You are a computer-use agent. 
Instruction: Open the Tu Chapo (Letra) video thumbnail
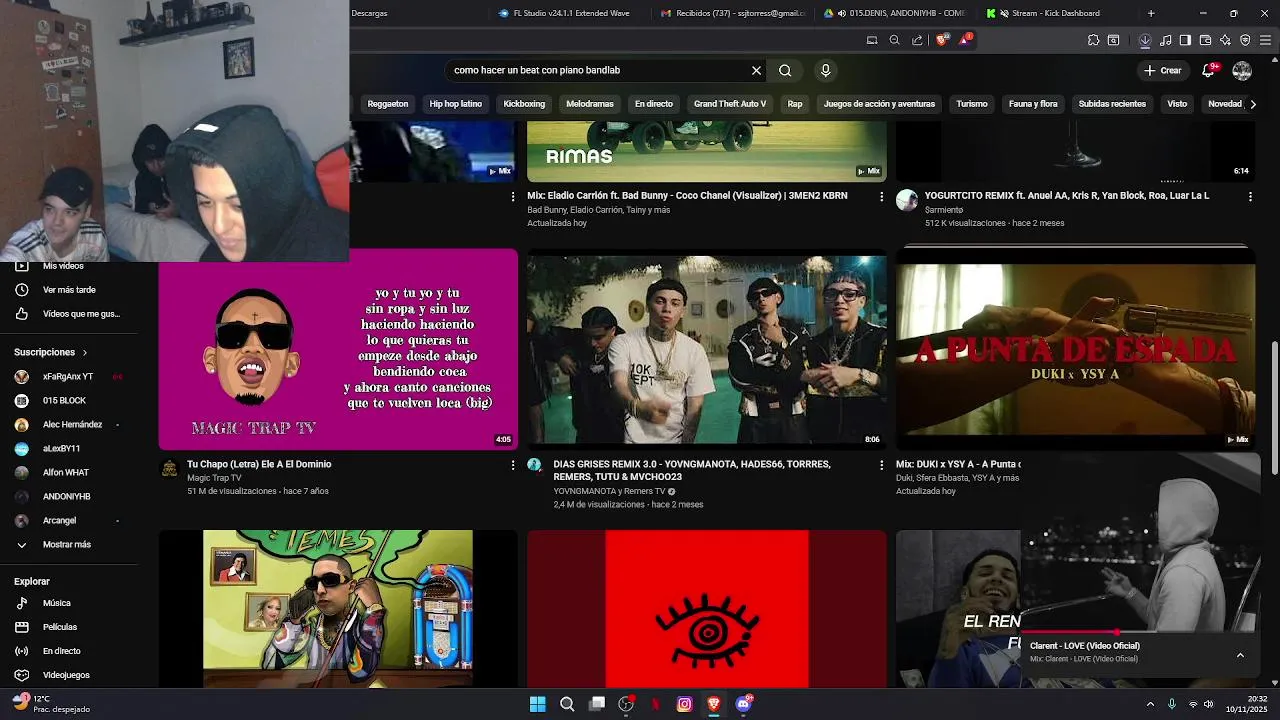click(338, 348)
